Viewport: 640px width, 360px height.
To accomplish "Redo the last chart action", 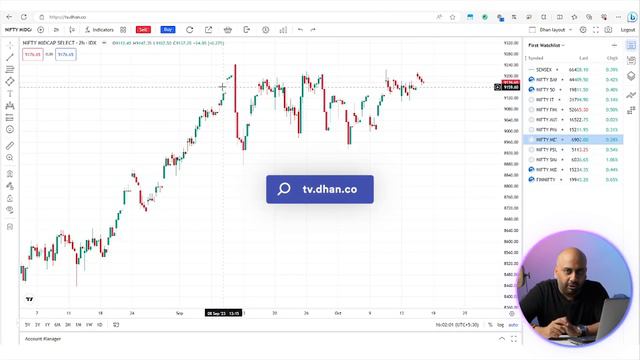I will [x=313, y=30].
